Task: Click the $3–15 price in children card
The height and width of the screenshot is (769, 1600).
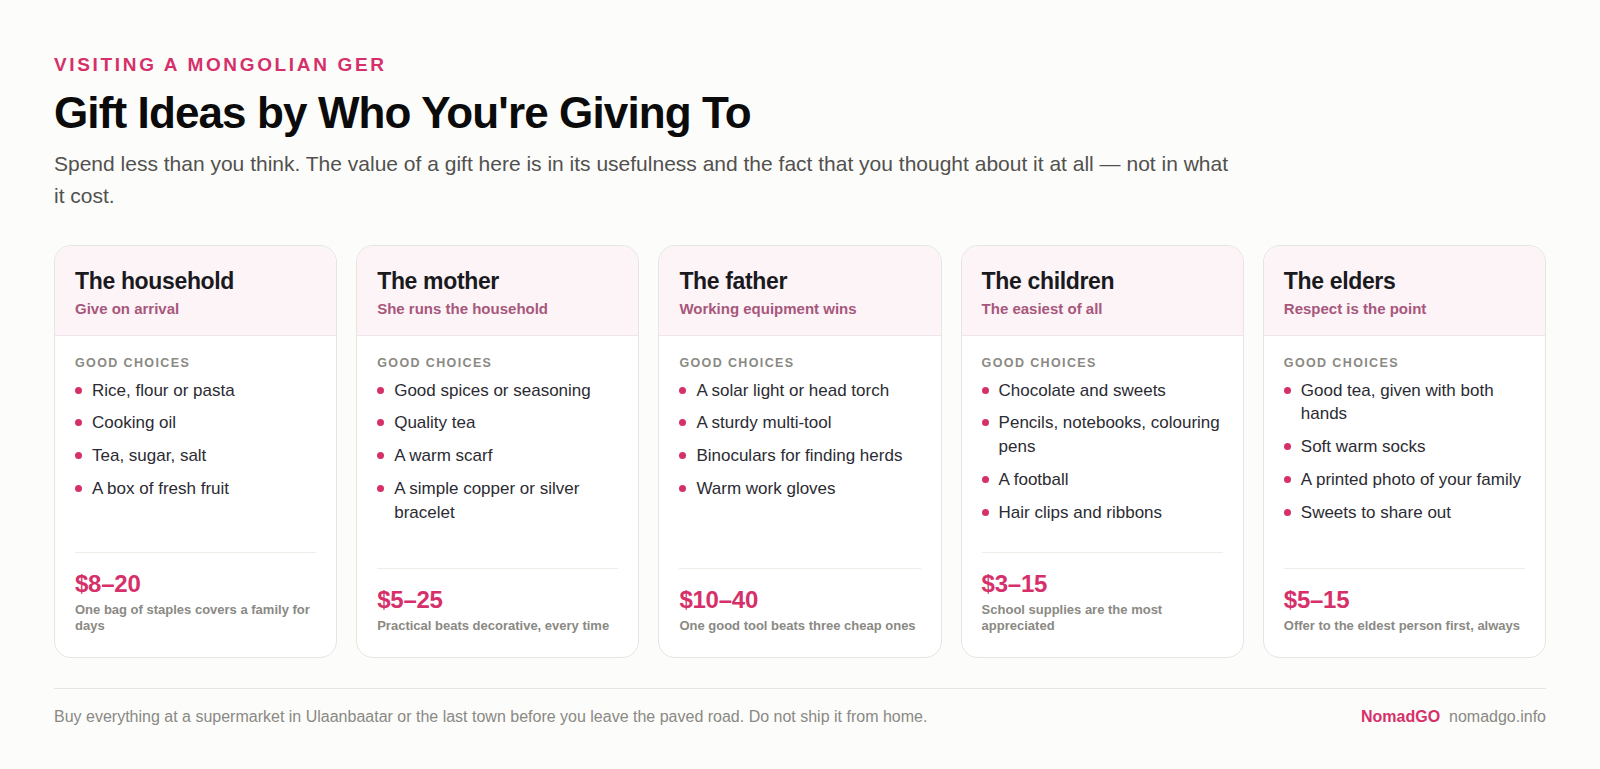Action: coord(1014,583)
